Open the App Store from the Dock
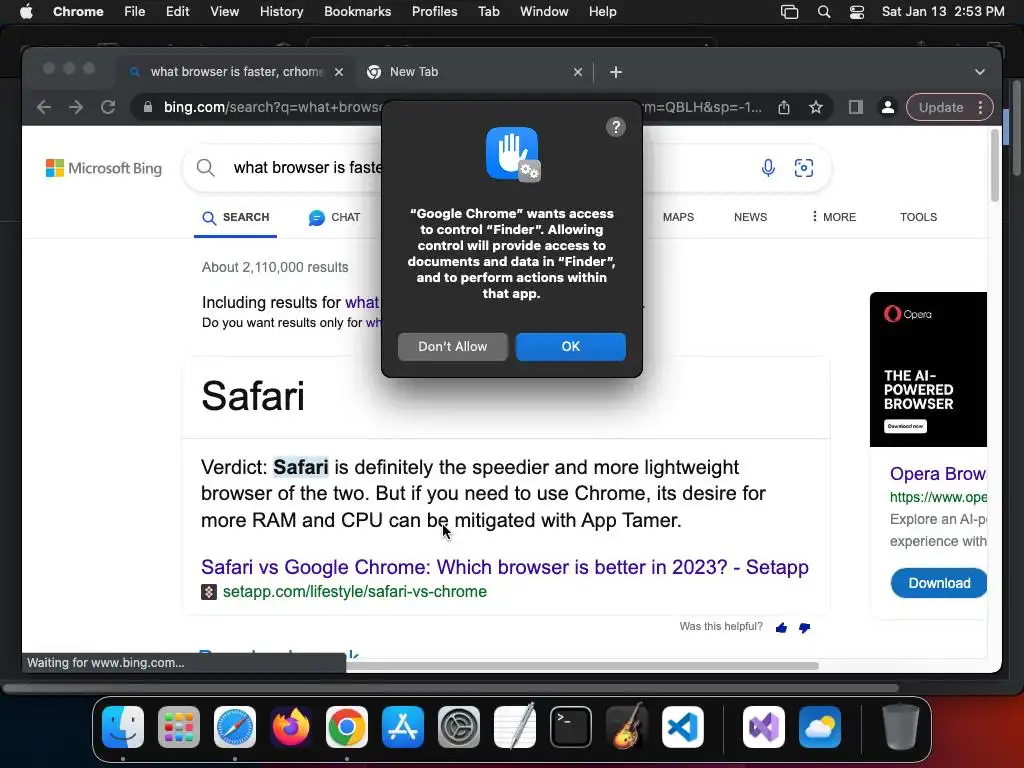The width and height of the screenshot is (1024, 768). pyautogui.click(x=403, y=727)
